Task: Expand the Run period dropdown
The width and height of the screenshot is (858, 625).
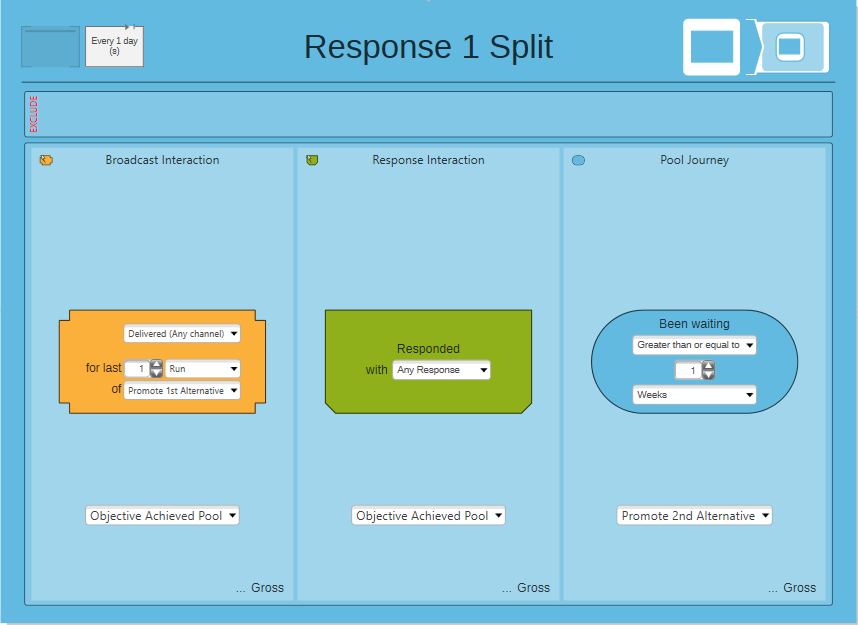Action: pos(202,368)
